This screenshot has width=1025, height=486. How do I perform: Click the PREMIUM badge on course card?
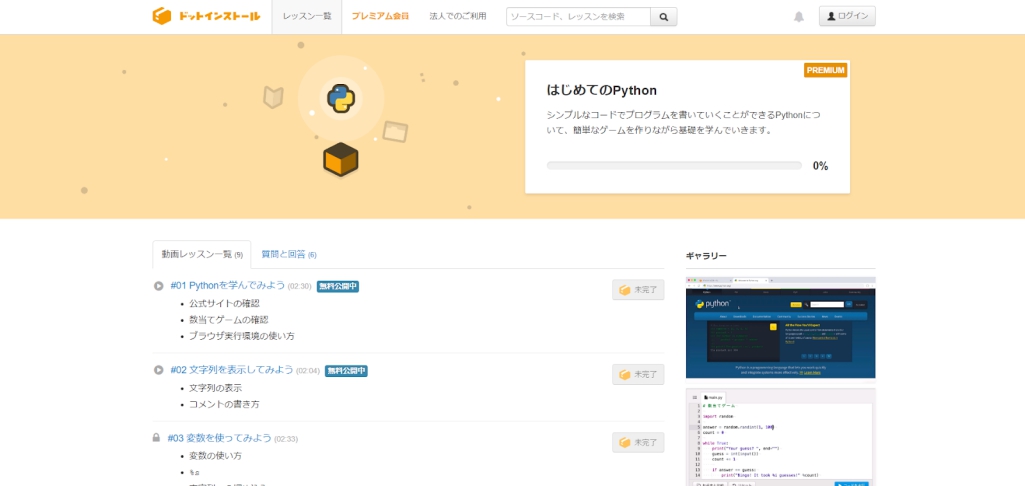click(x=826, y=70)
